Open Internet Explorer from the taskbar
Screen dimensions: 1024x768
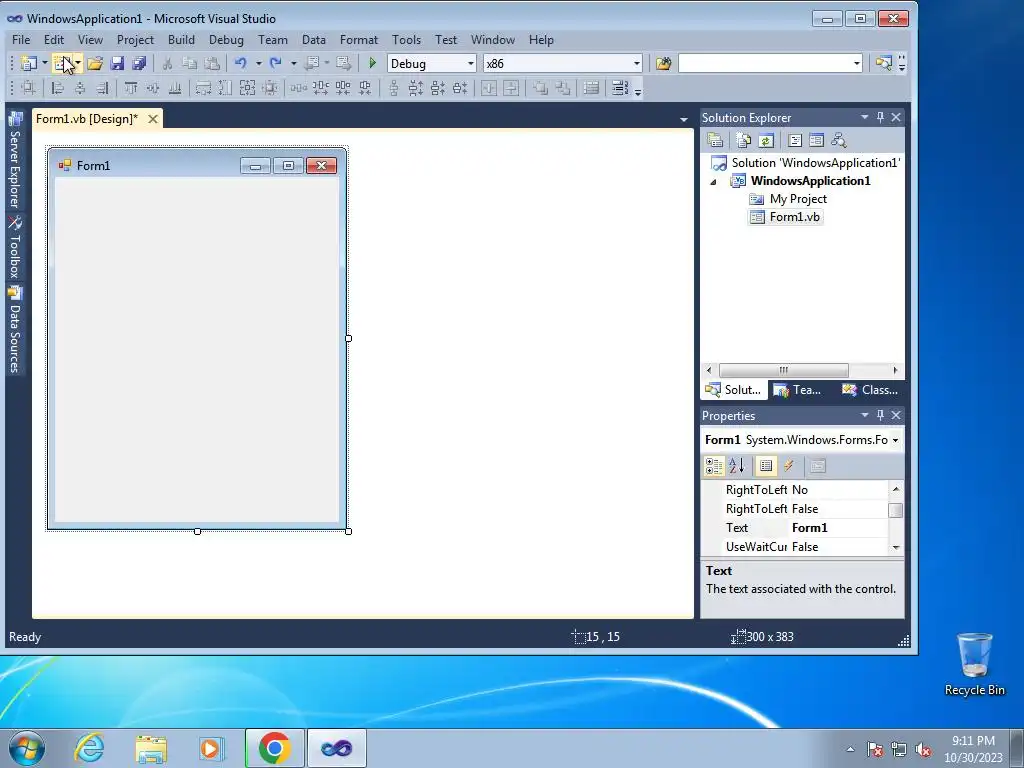click(x=89, y=748)
